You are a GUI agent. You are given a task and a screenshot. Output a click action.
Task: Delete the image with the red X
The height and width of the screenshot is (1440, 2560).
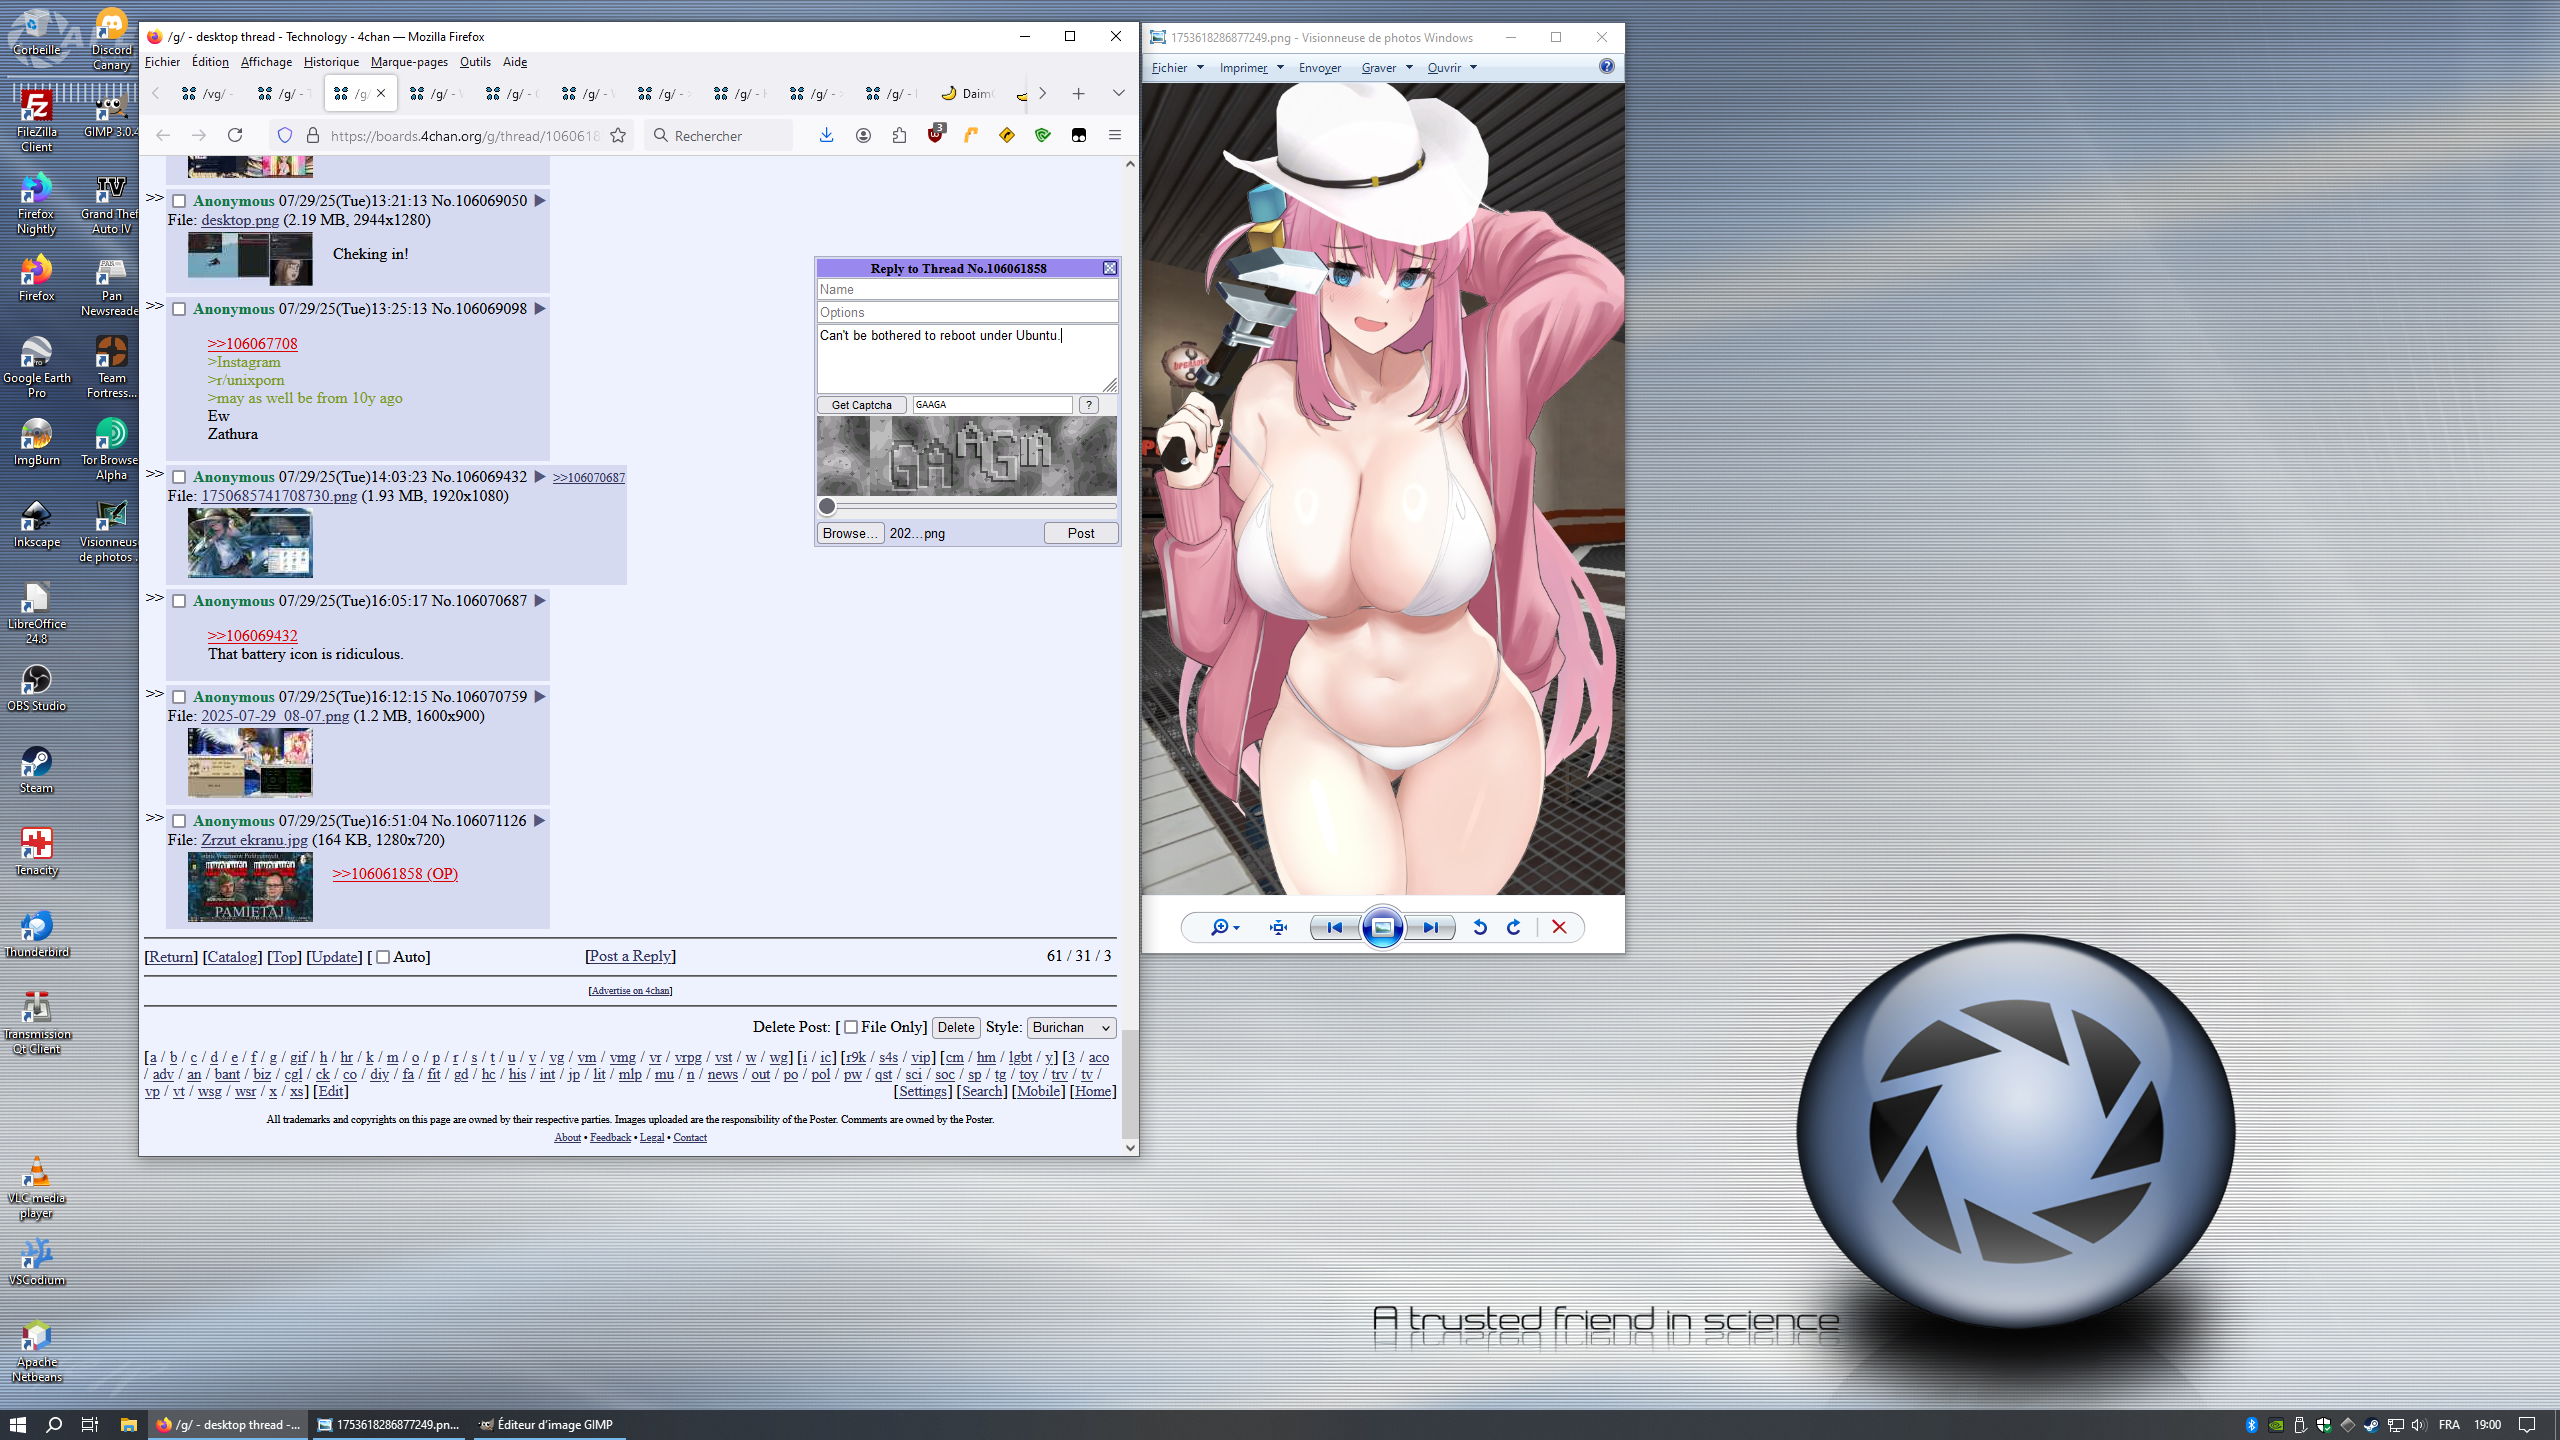(x=1559, y=927)
